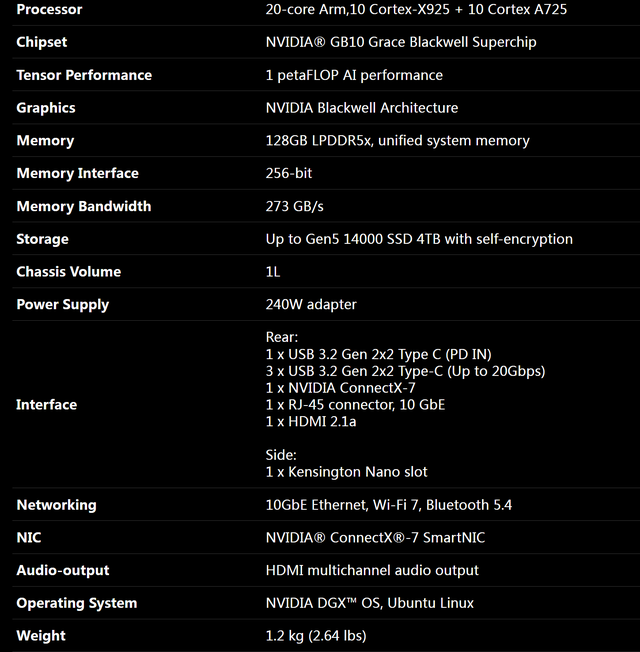Image resolution: width=640 pixels, height=652 pixels.
Task: Click the Tensor Performance label
Action: (84, 75)
